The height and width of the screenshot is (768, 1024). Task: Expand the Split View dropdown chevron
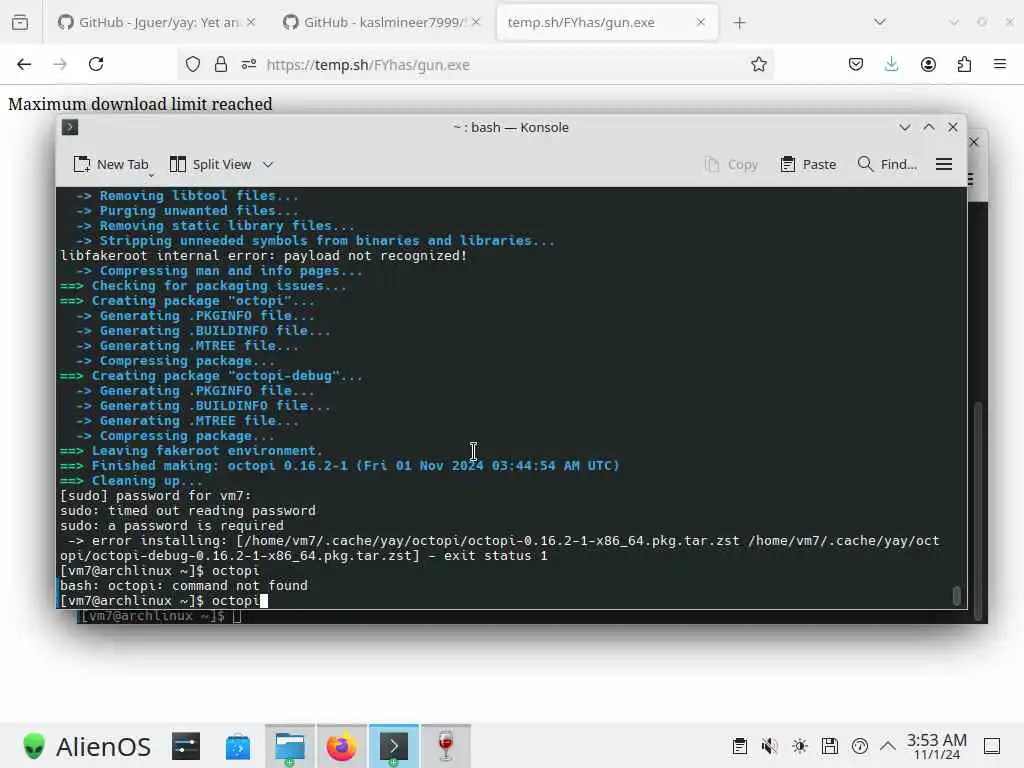268,165
